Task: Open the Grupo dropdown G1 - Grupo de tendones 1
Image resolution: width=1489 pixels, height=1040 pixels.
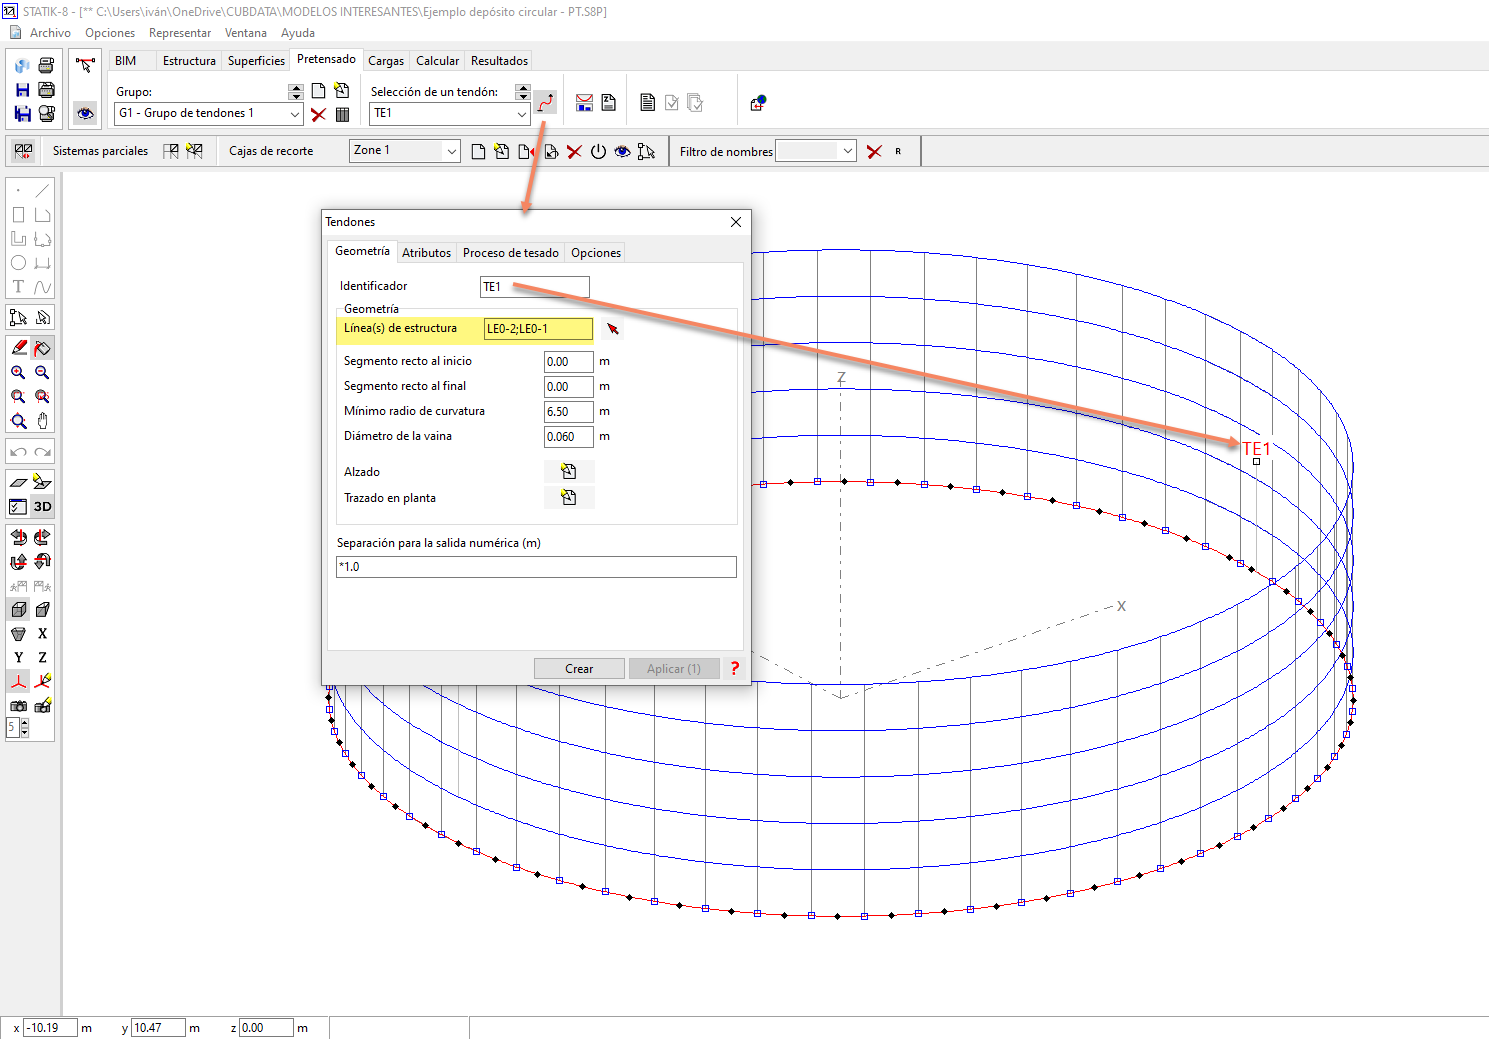Action: [209, 114]
